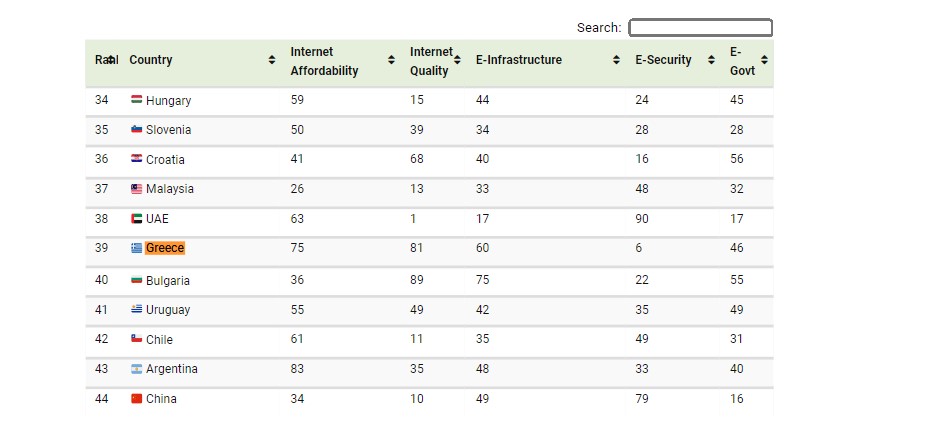Select the highlighted Greece country name
Image resolution: width=932 pixels, height=430 pixels.
165,248
